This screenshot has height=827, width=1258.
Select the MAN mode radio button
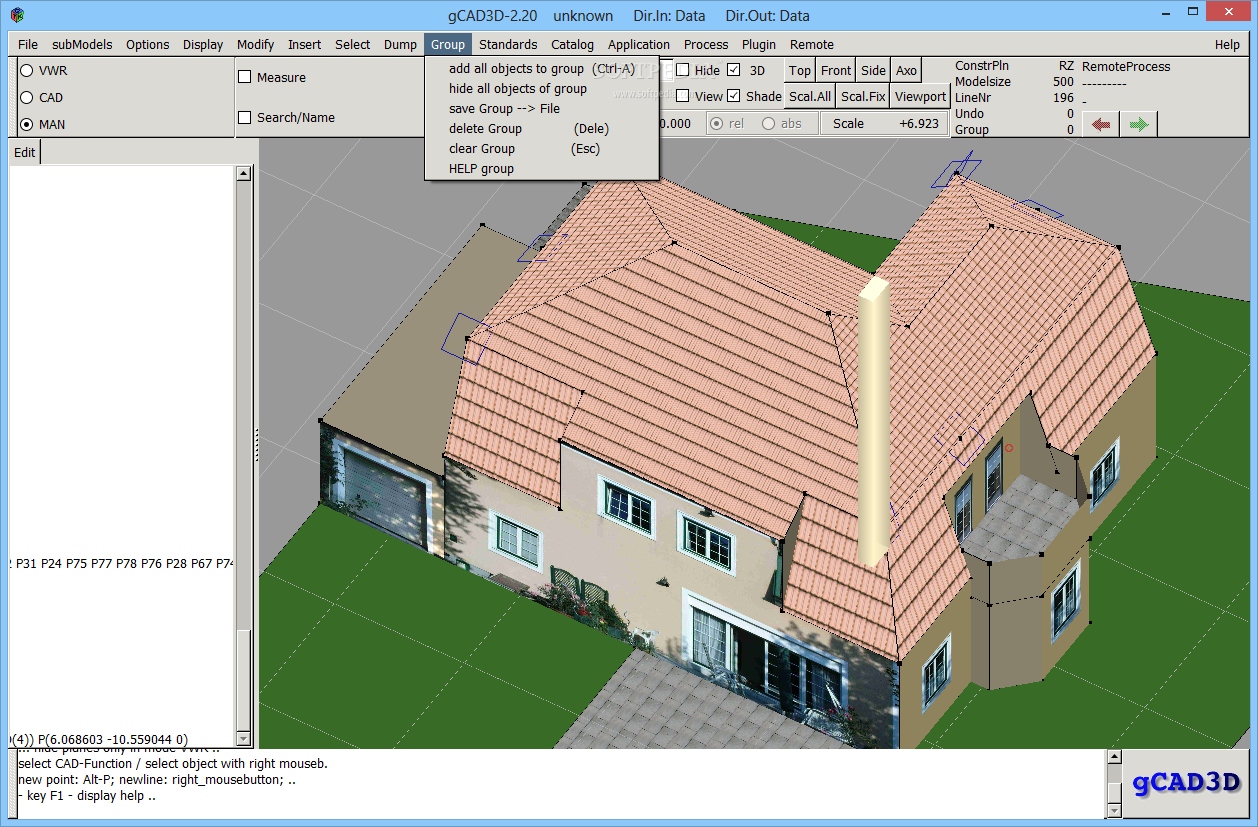27,125
